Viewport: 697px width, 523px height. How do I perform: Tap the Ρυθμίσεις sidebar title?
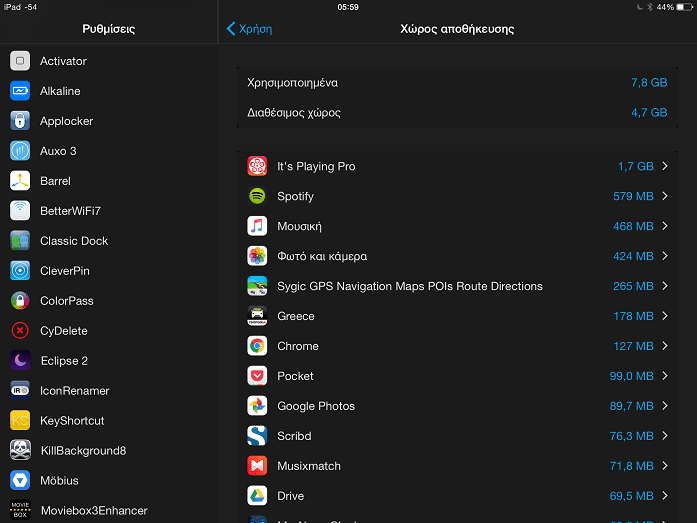tap(108, 29)
